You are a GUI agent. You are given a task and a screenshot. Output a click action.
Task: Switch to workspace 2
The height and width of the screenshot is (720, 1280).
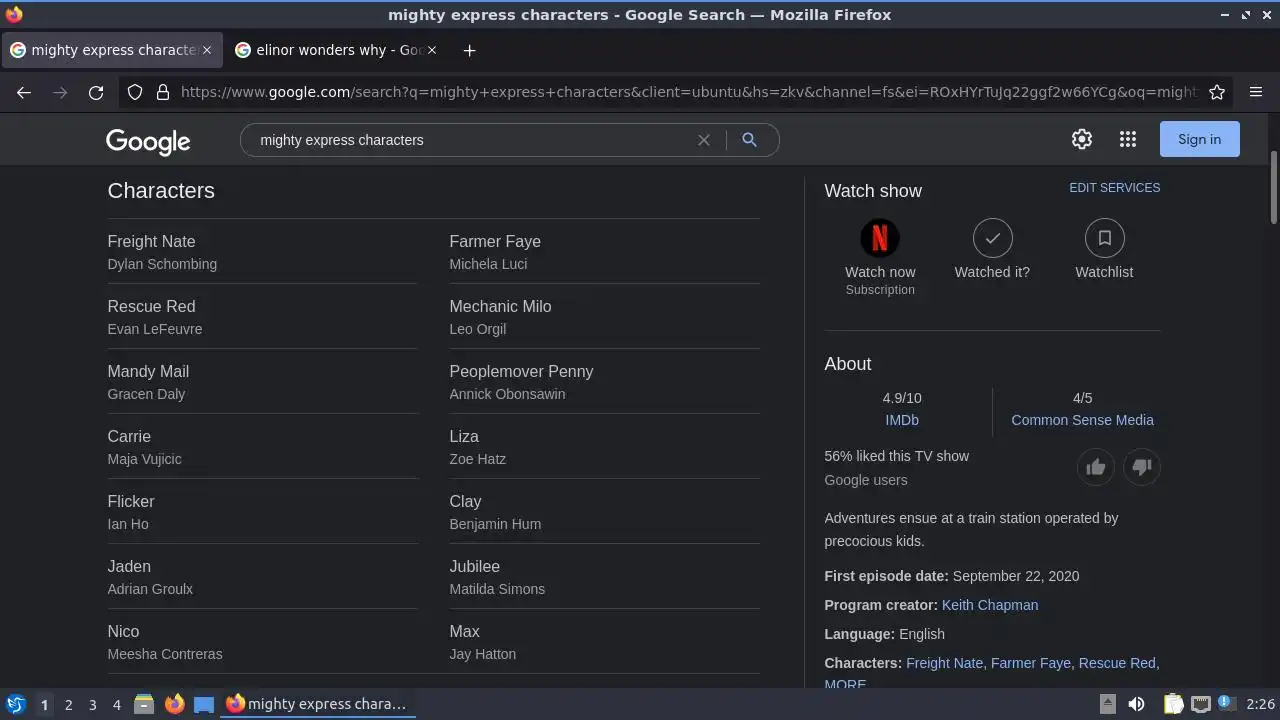[x=68, y=704]
